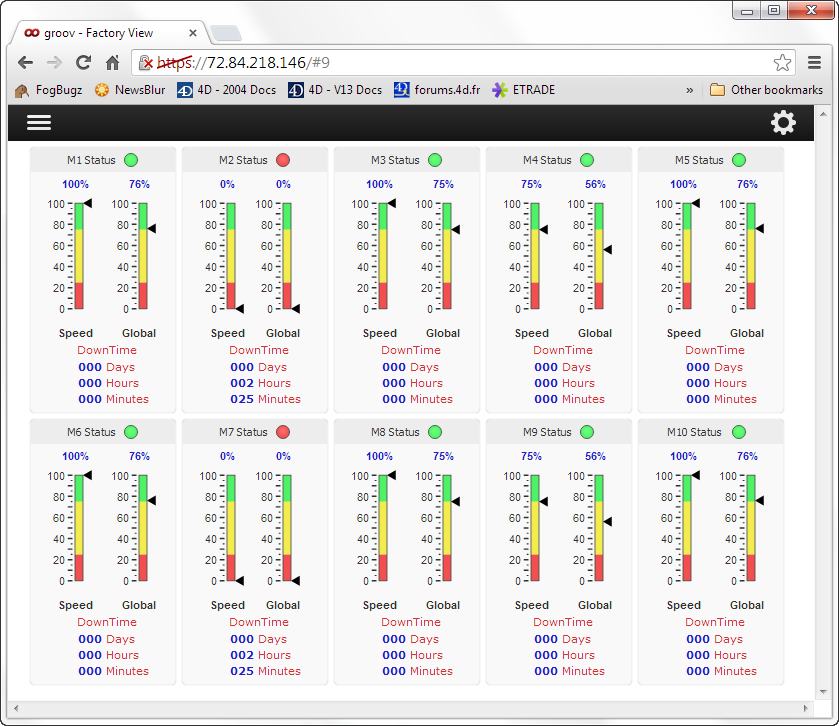839x726 pixels.
Task: Select the groov - Factory View tab
Action: point(110,33)
